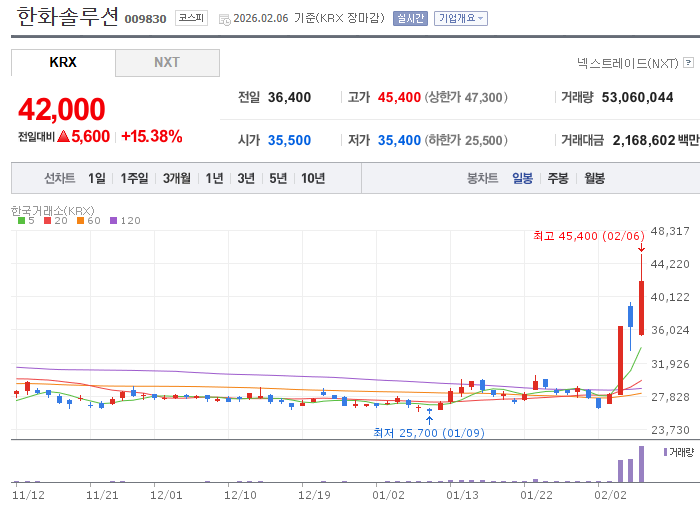
Task: Open the NXT help question-mark icon
Action: [689, 63]
